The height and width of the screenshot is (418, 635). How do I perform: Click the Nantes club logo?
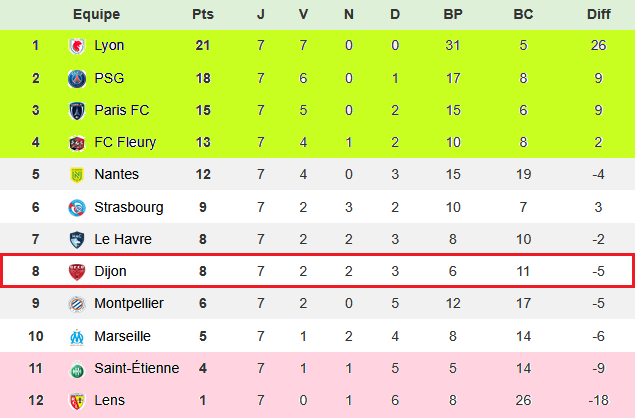76,174
